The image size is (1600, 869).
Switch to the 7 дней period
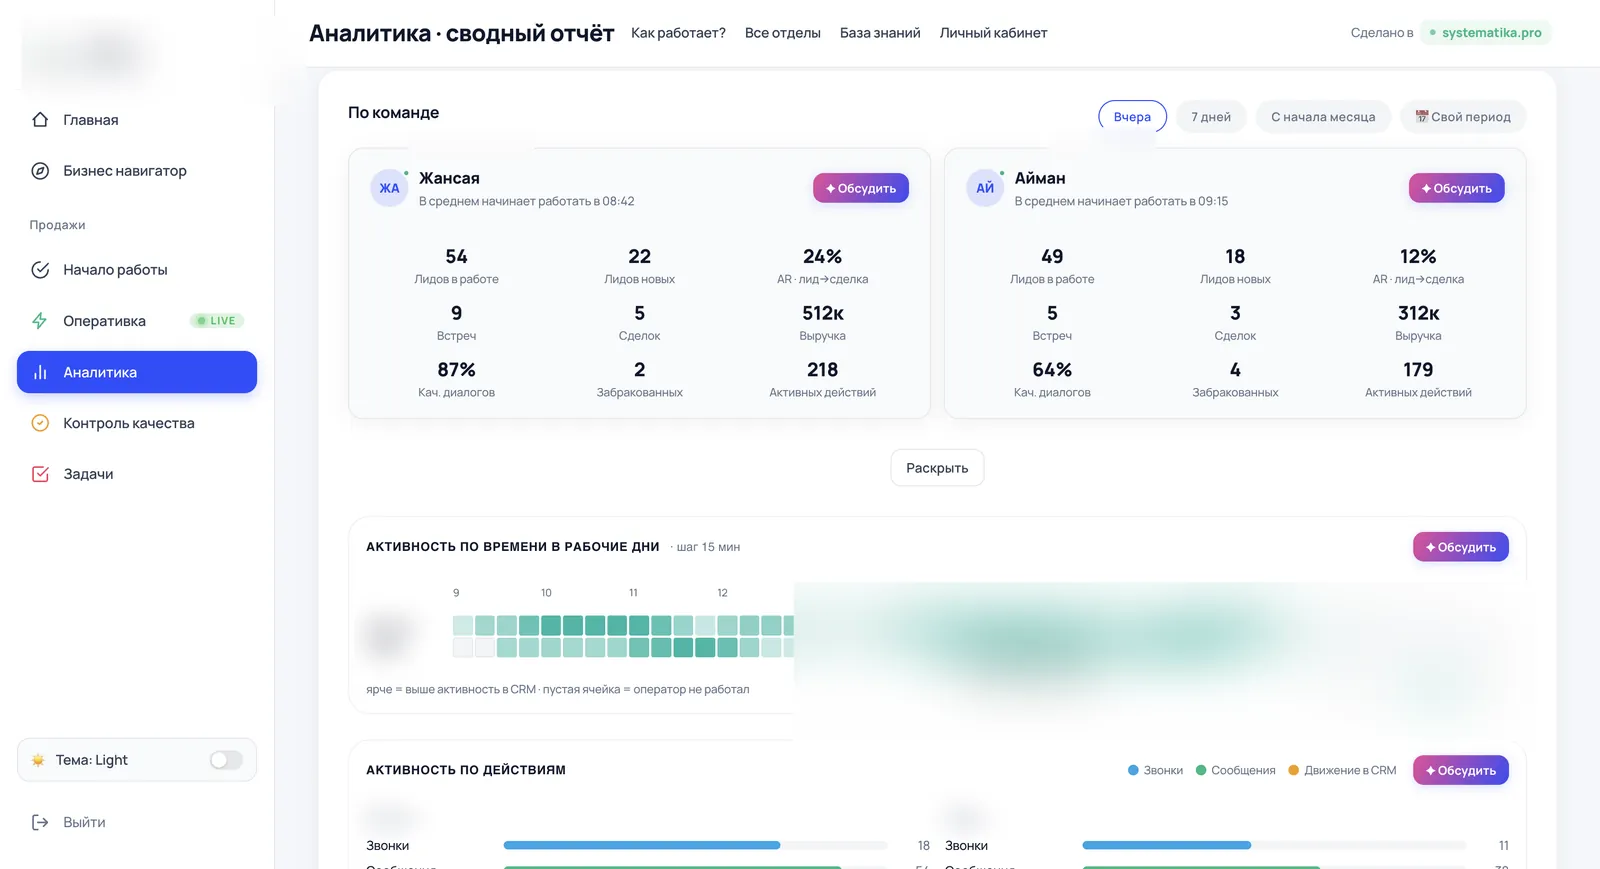pos(1211,117)
